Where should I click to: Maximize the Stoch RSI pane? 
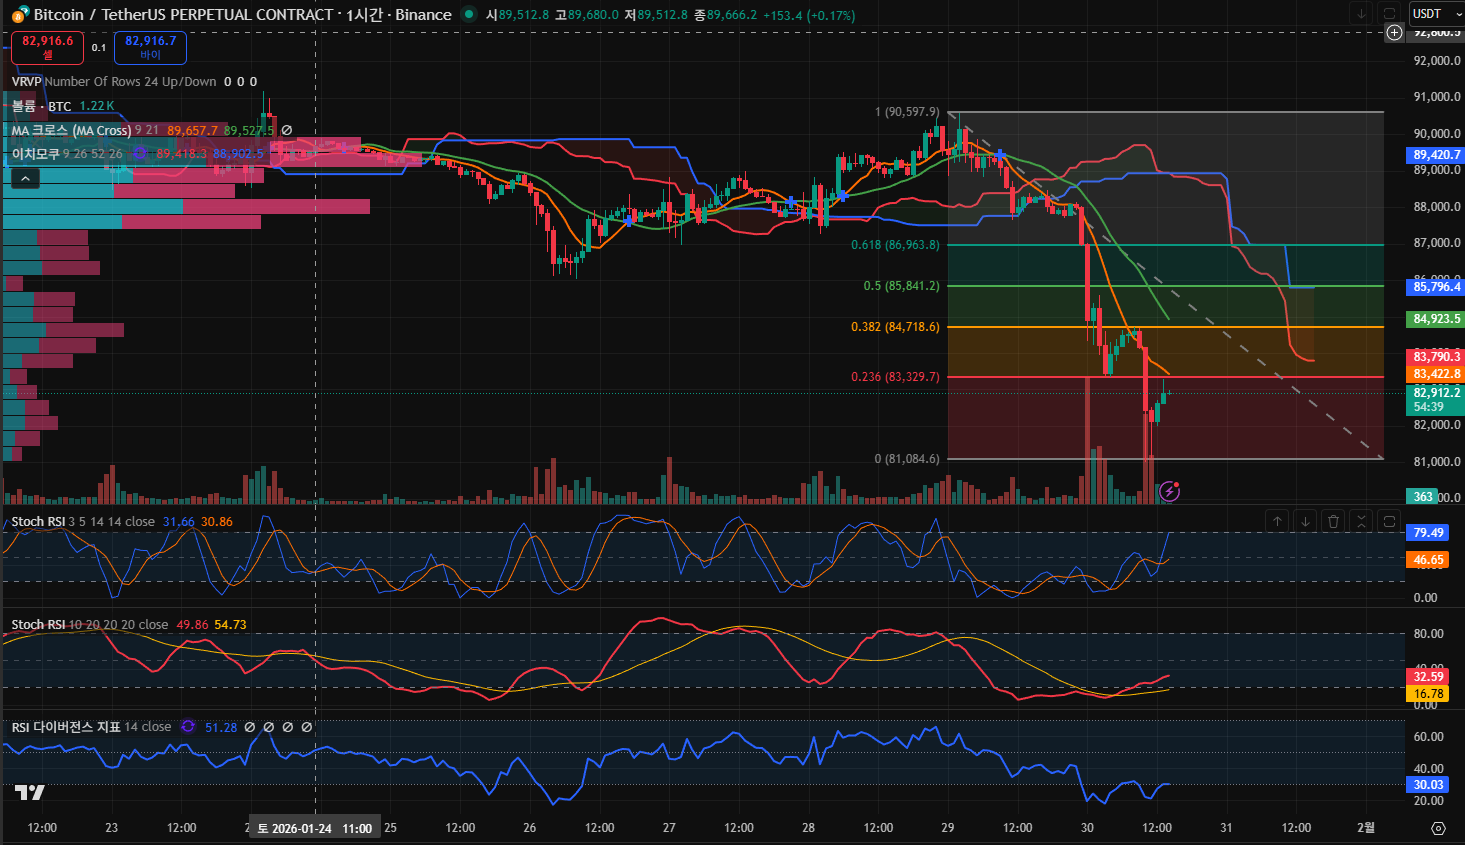point(1389,521)
